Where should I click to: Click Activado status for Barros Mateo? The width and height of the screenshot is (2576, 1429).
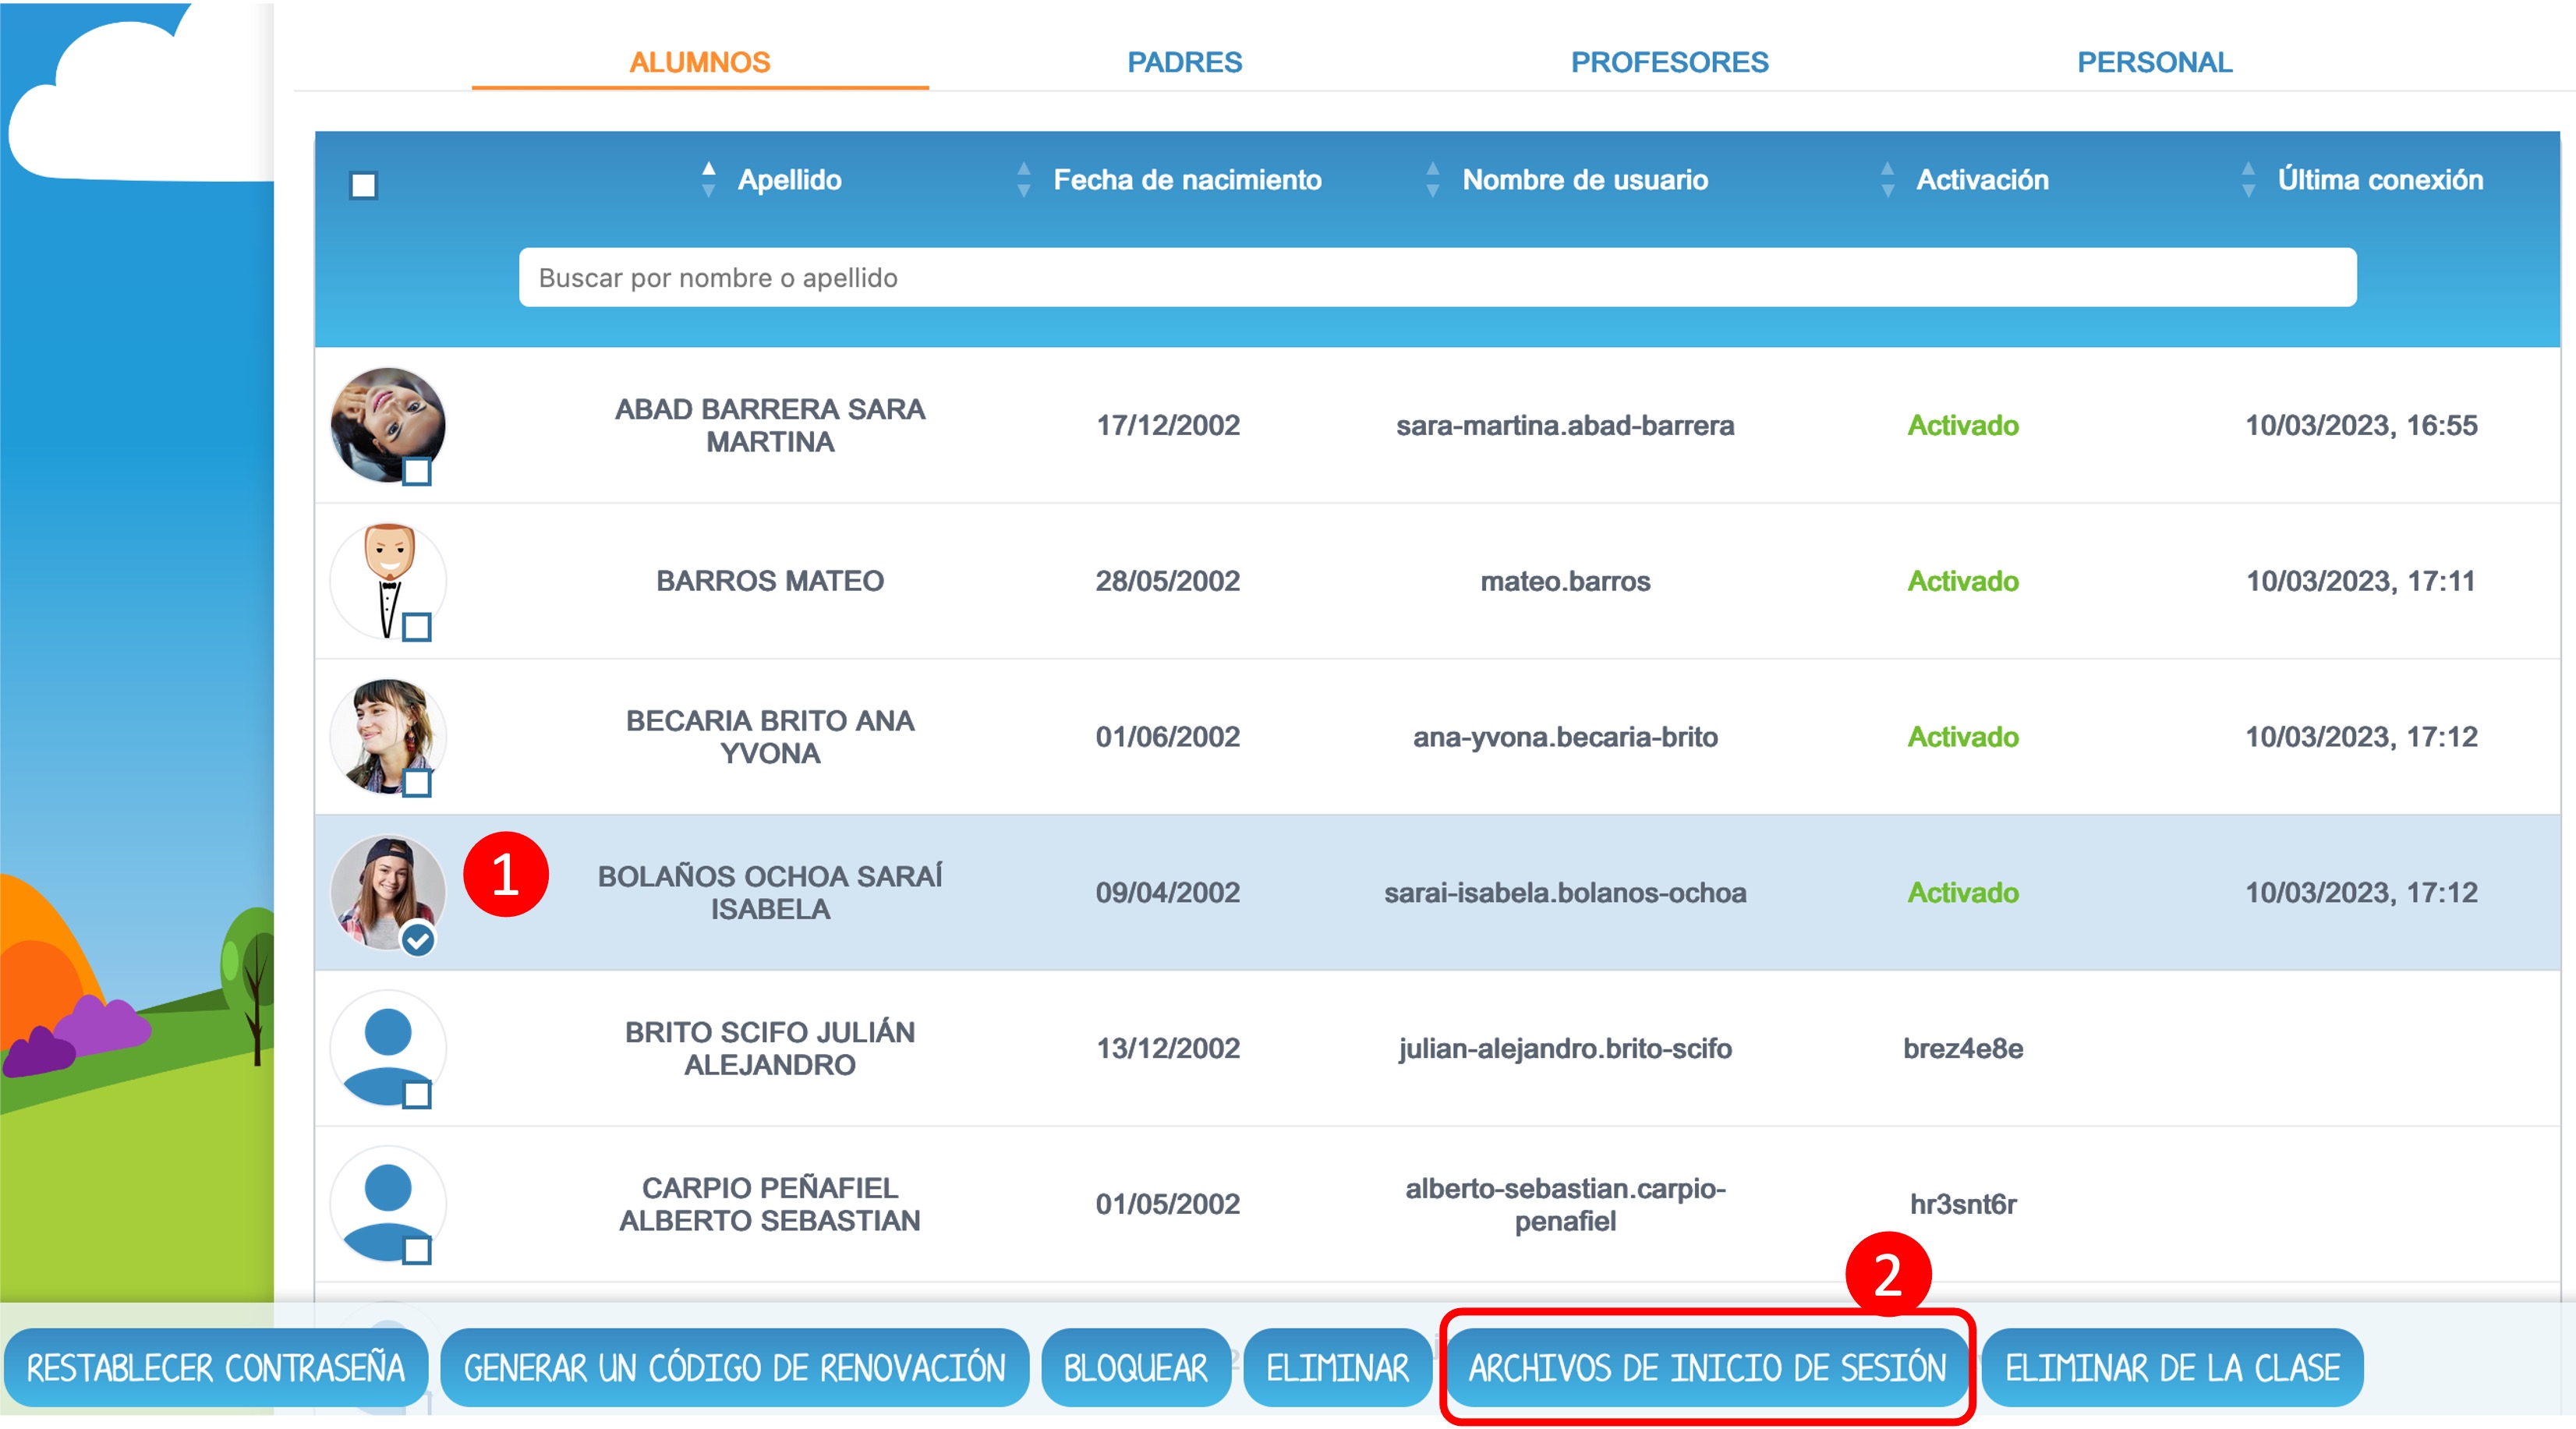click(1963, 581)
